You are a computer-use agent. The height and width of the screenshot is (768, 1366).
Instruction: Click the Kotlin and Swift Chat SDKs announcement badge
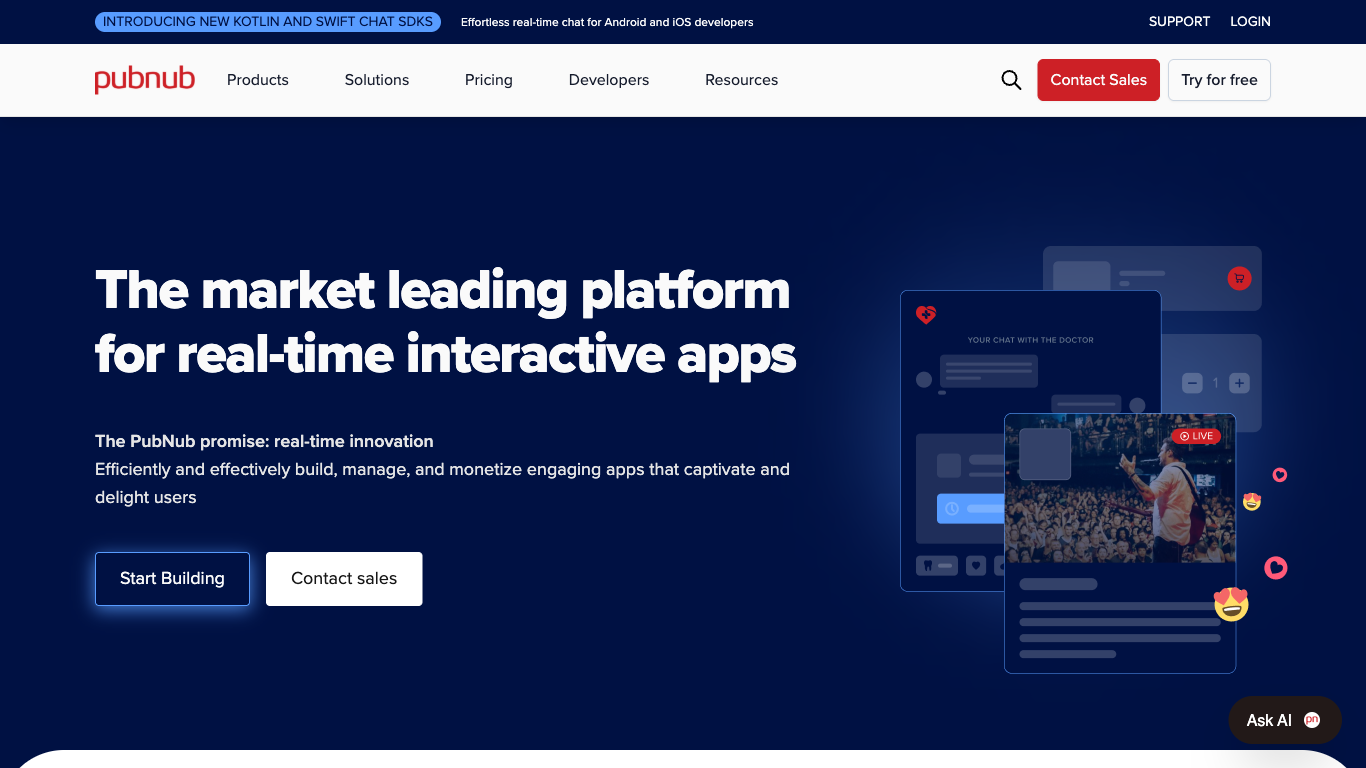click(268, 21)
